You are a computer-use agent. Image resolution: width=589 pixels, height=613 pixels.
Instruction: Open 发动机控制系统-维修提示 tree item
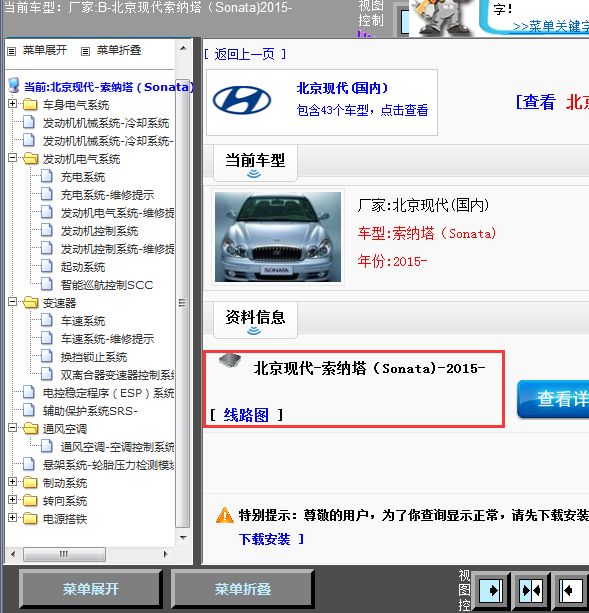pyautogui.click(x=117, y=249)
